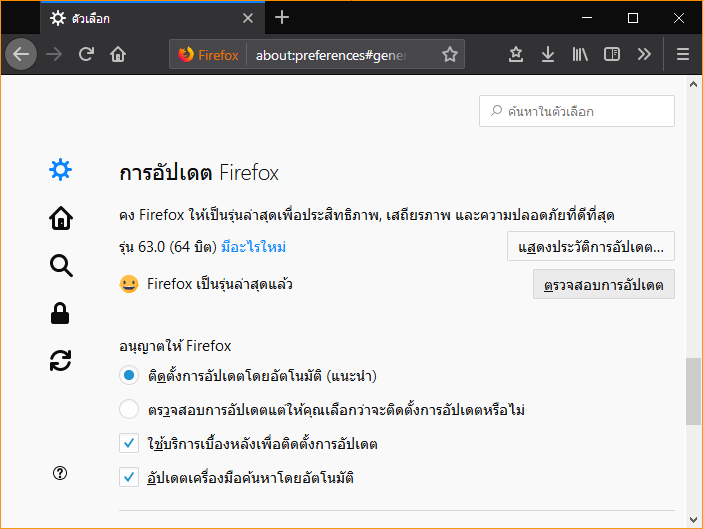Minimize the Firefox window
This screenshot has width=703, height=529.
[587, 18]
